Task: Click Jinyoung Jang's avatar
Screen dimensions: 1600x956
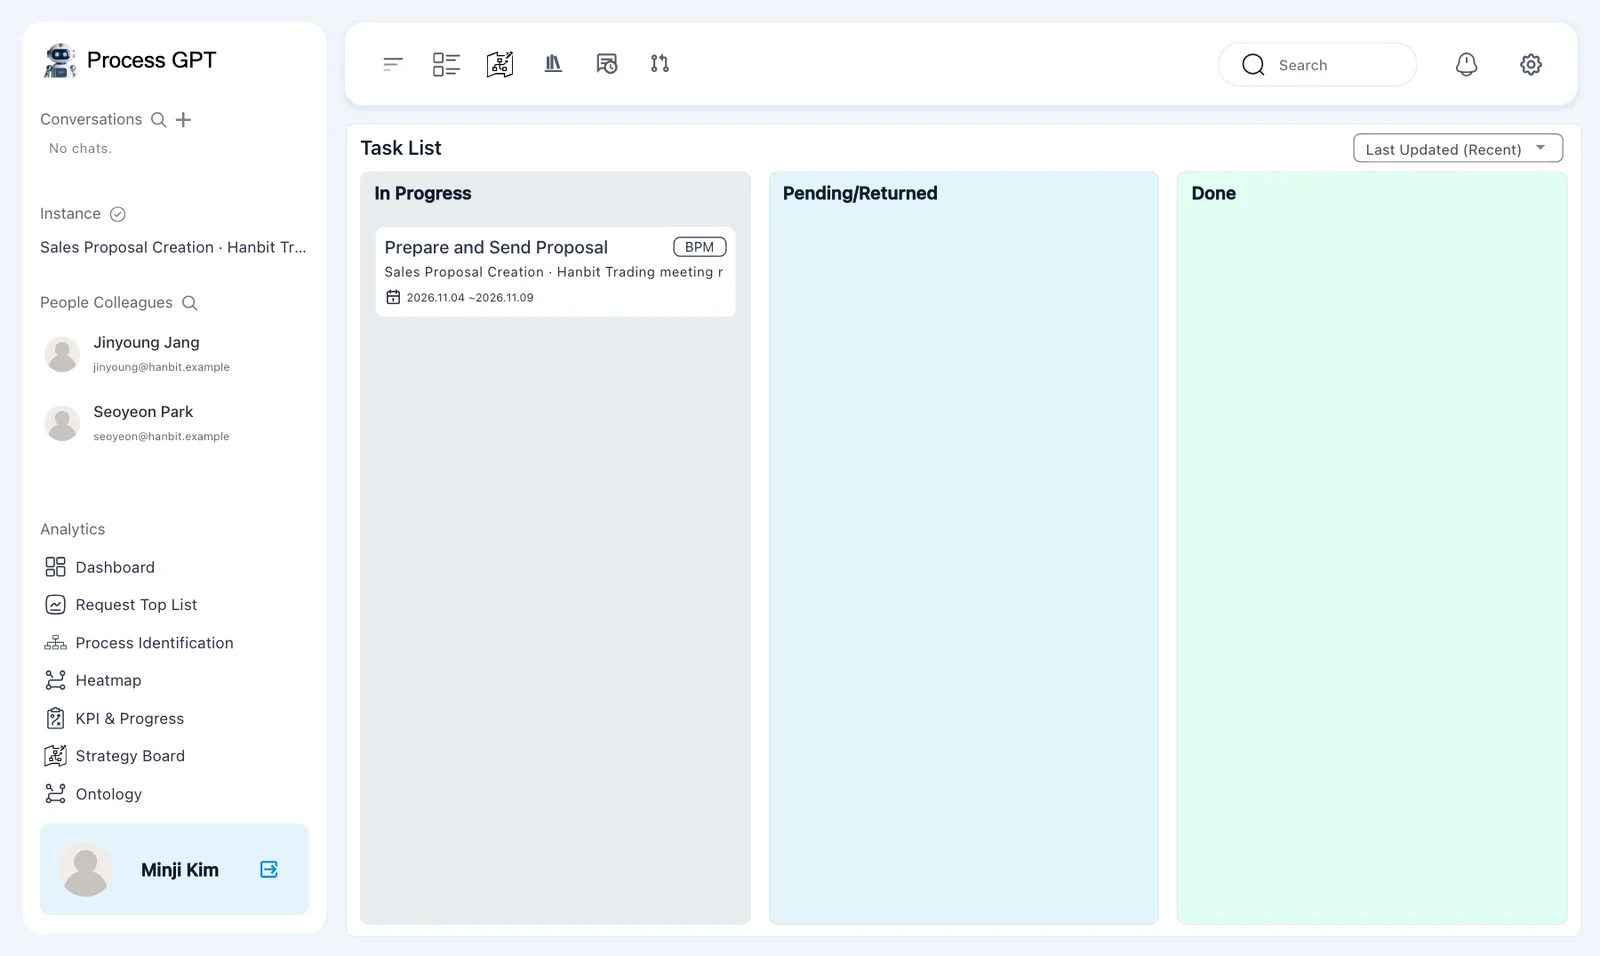Action: click(x=62, y=354)
